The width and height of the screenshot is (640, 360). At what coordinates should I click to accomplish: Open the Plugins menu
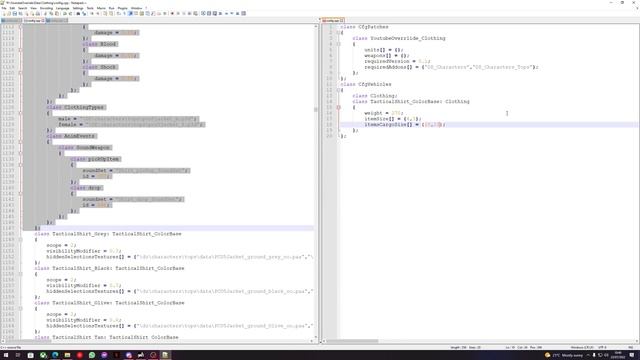click(122, 8)
